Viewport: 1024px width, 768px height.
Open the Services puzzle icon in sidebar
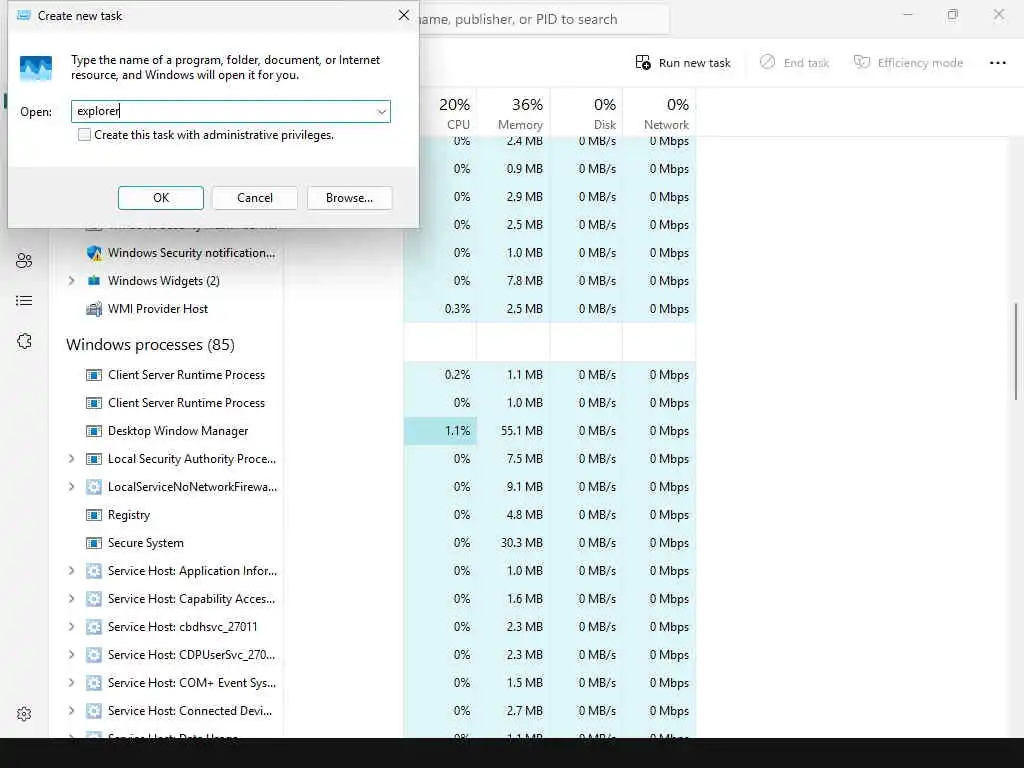pos(24,341)
